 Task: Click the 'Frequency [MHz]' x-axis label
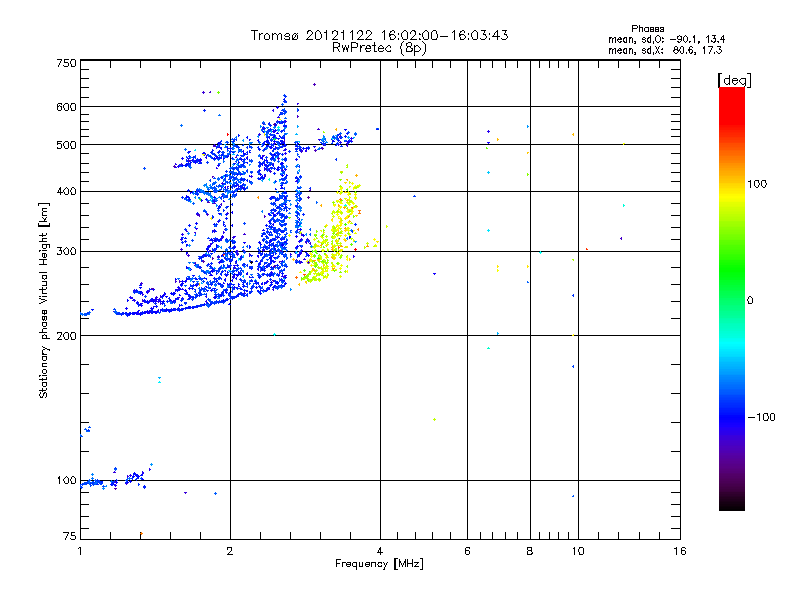point(379,564)
